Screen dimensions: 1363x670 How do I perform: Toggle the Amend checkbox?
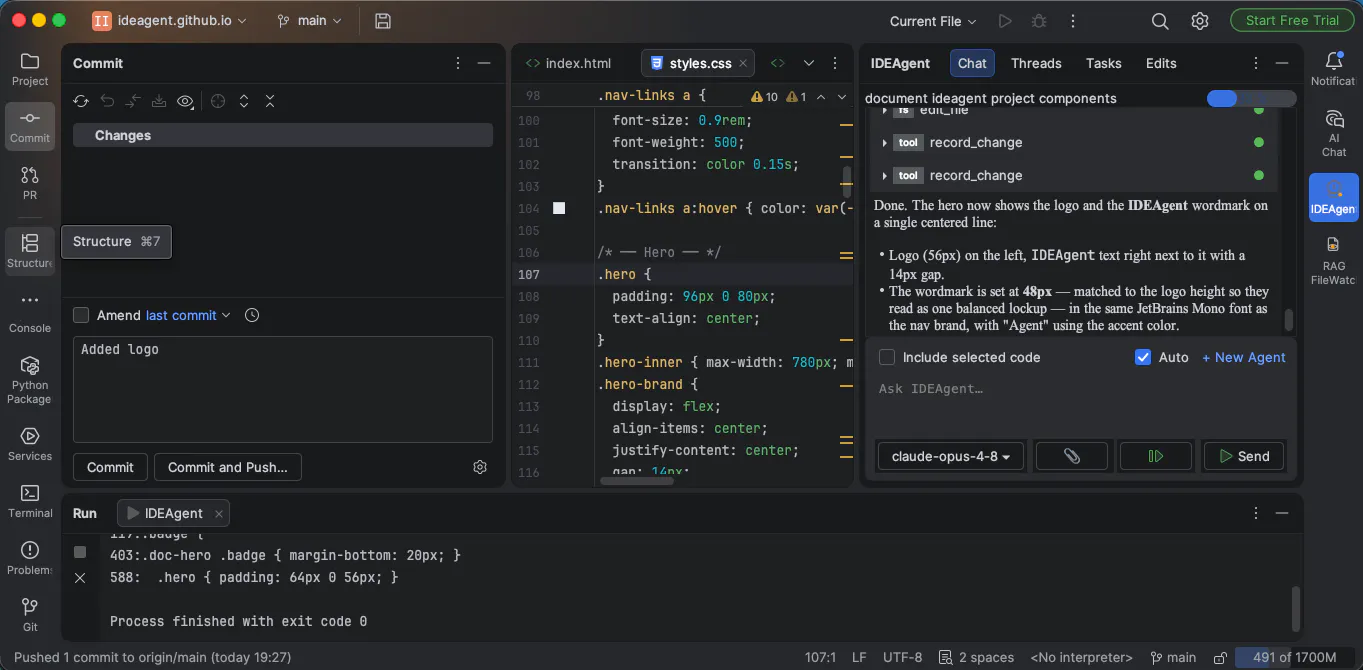pos(81,315)
